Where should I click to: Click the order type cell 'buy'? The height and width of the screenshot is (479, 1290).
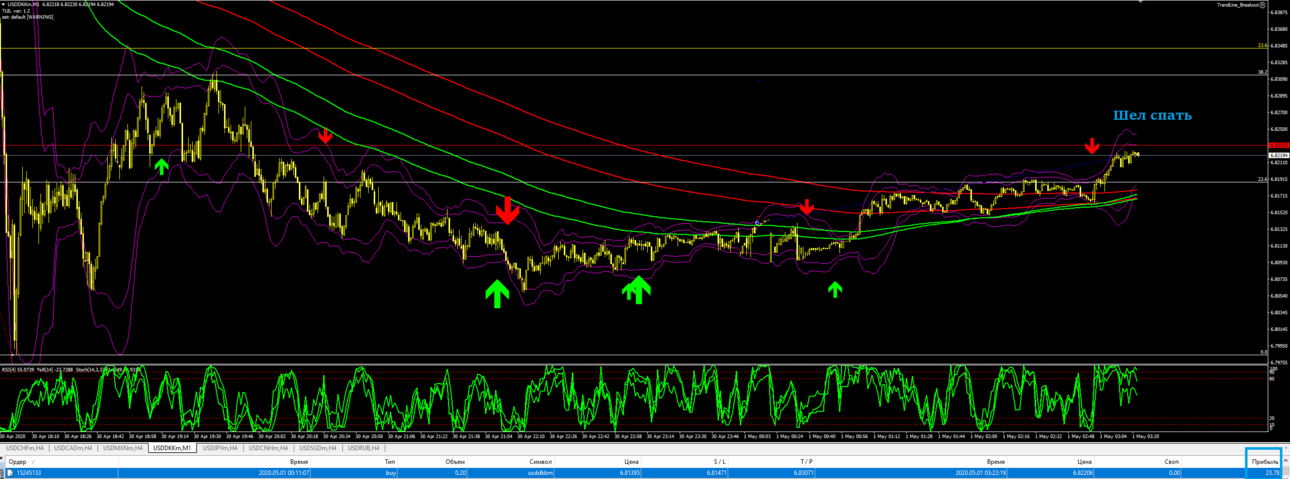pyautogui.click(x=390, y=473)
